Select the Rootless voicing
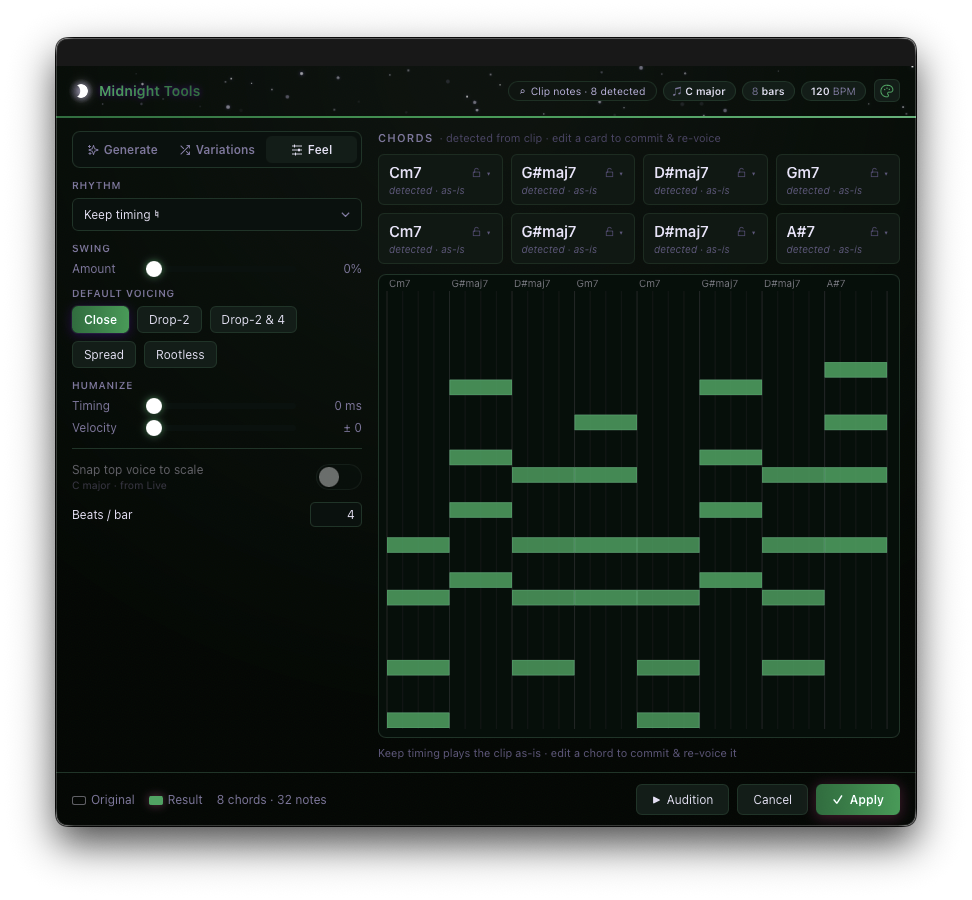Viewport: 972px width, 900px height. point(180,355)
